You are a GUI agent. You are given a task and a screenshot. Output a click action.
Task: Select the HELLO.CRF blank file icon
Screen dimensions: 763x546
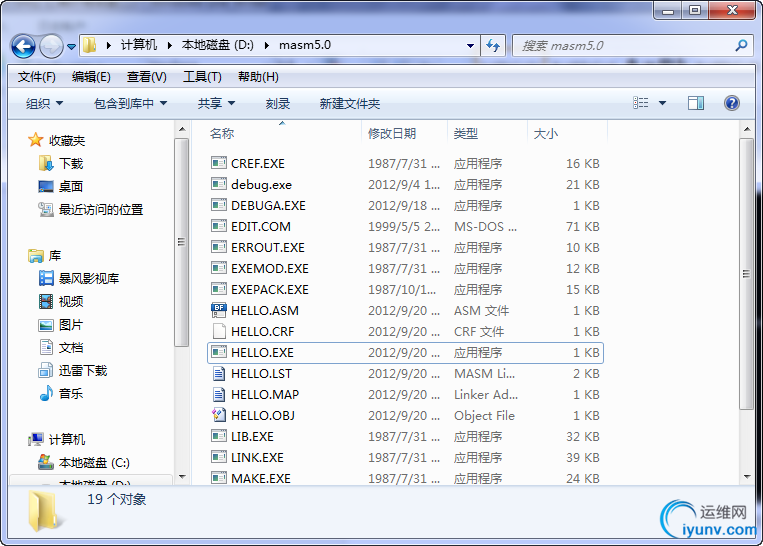click(x=219, y=331)
